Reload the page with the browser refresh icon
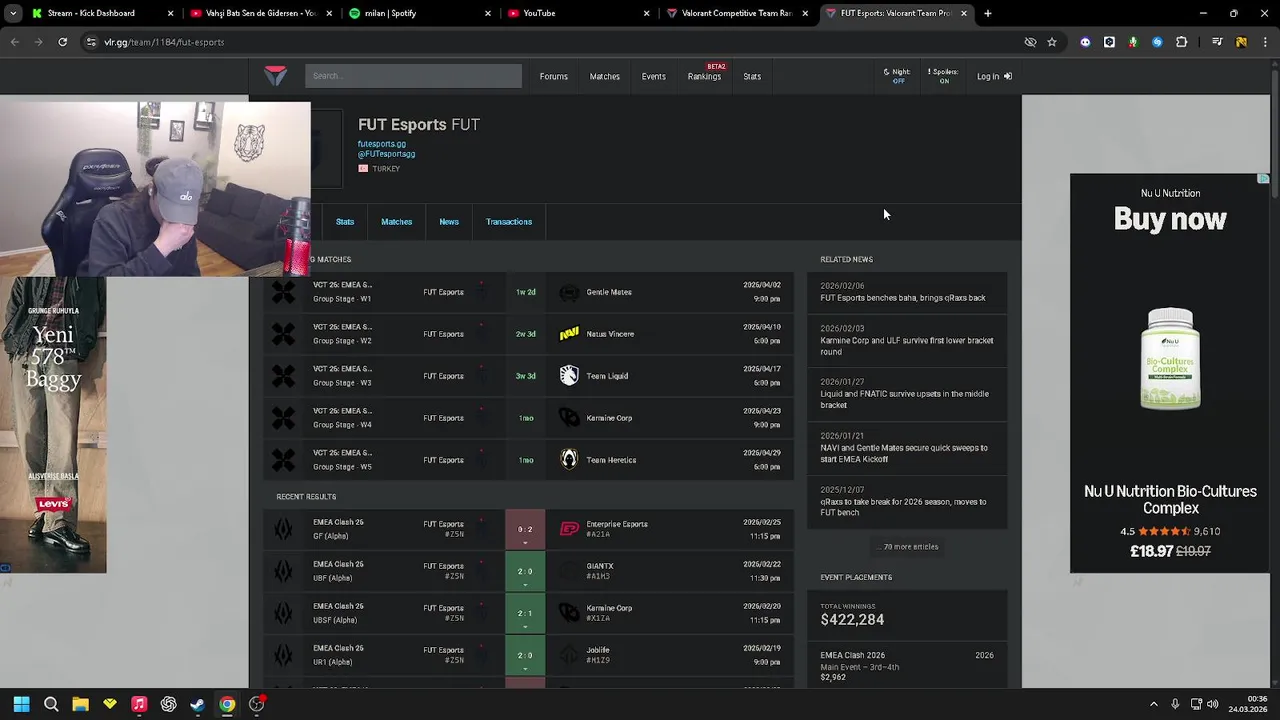 coord(62,42)
